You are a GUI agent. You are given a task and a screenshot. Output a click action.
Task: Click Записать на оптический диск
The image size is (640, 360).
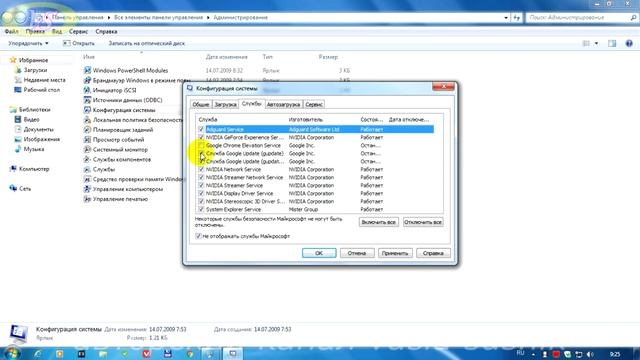(147, 43)
